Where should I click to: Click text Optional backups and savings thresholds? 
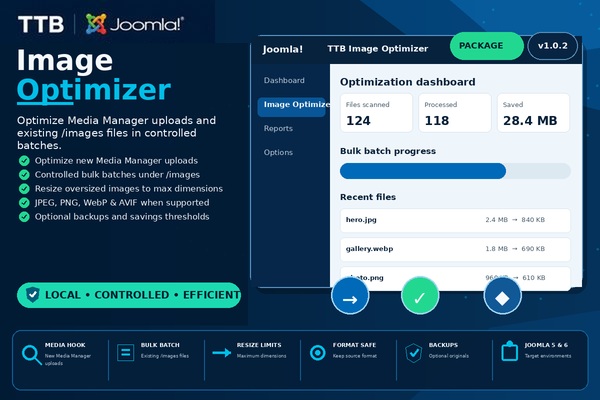coord(122,217)
